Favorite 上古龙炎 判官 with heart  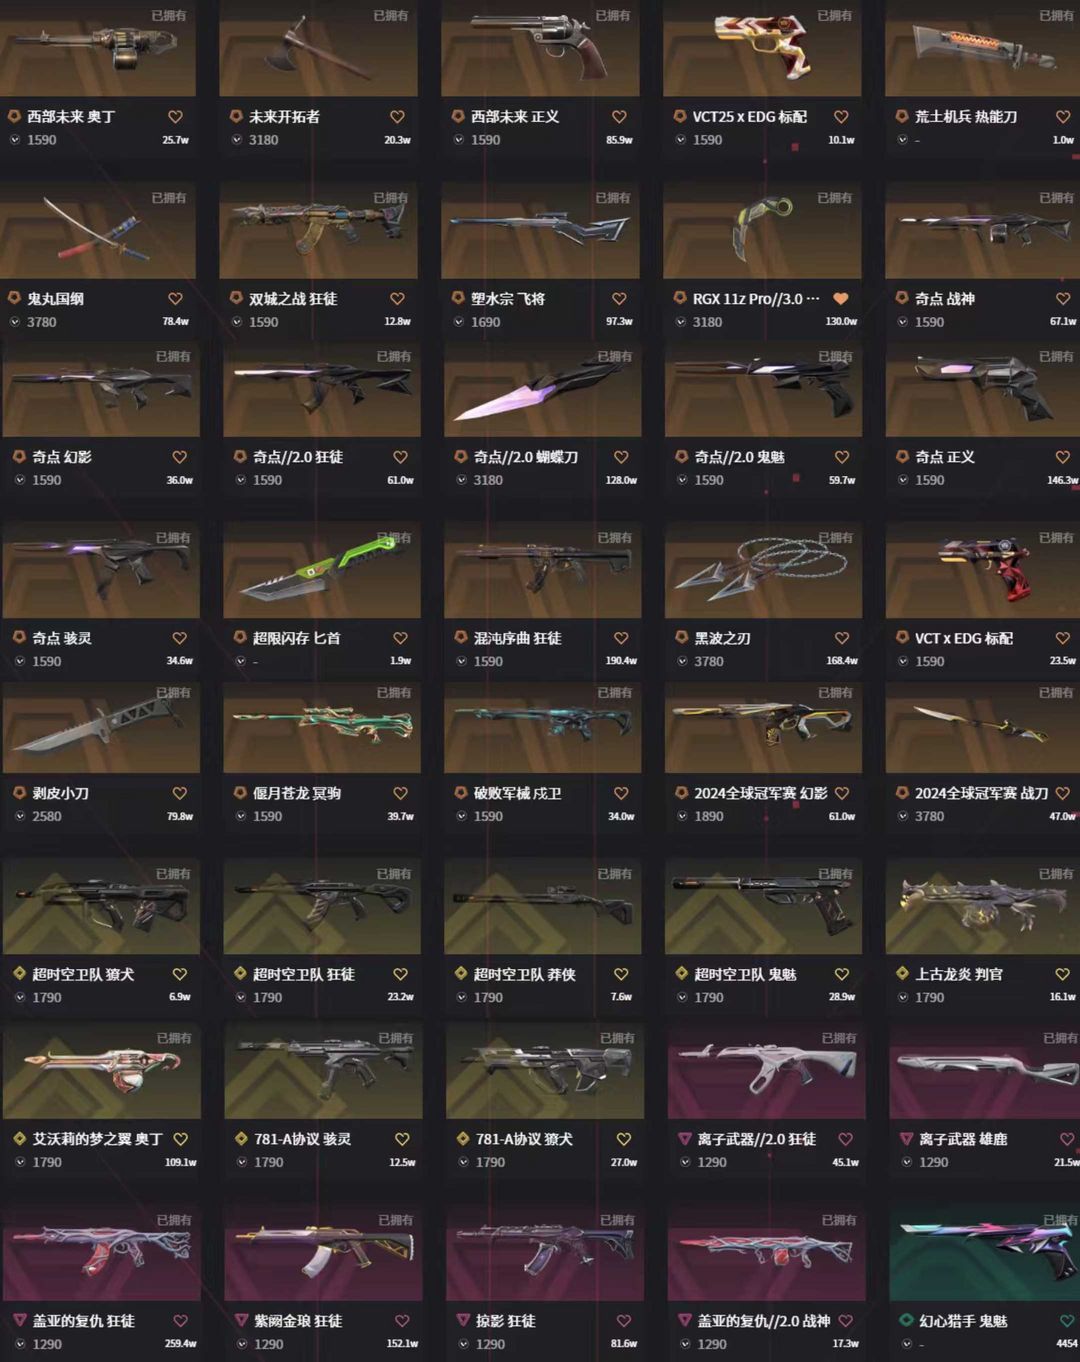[1062, 974]
